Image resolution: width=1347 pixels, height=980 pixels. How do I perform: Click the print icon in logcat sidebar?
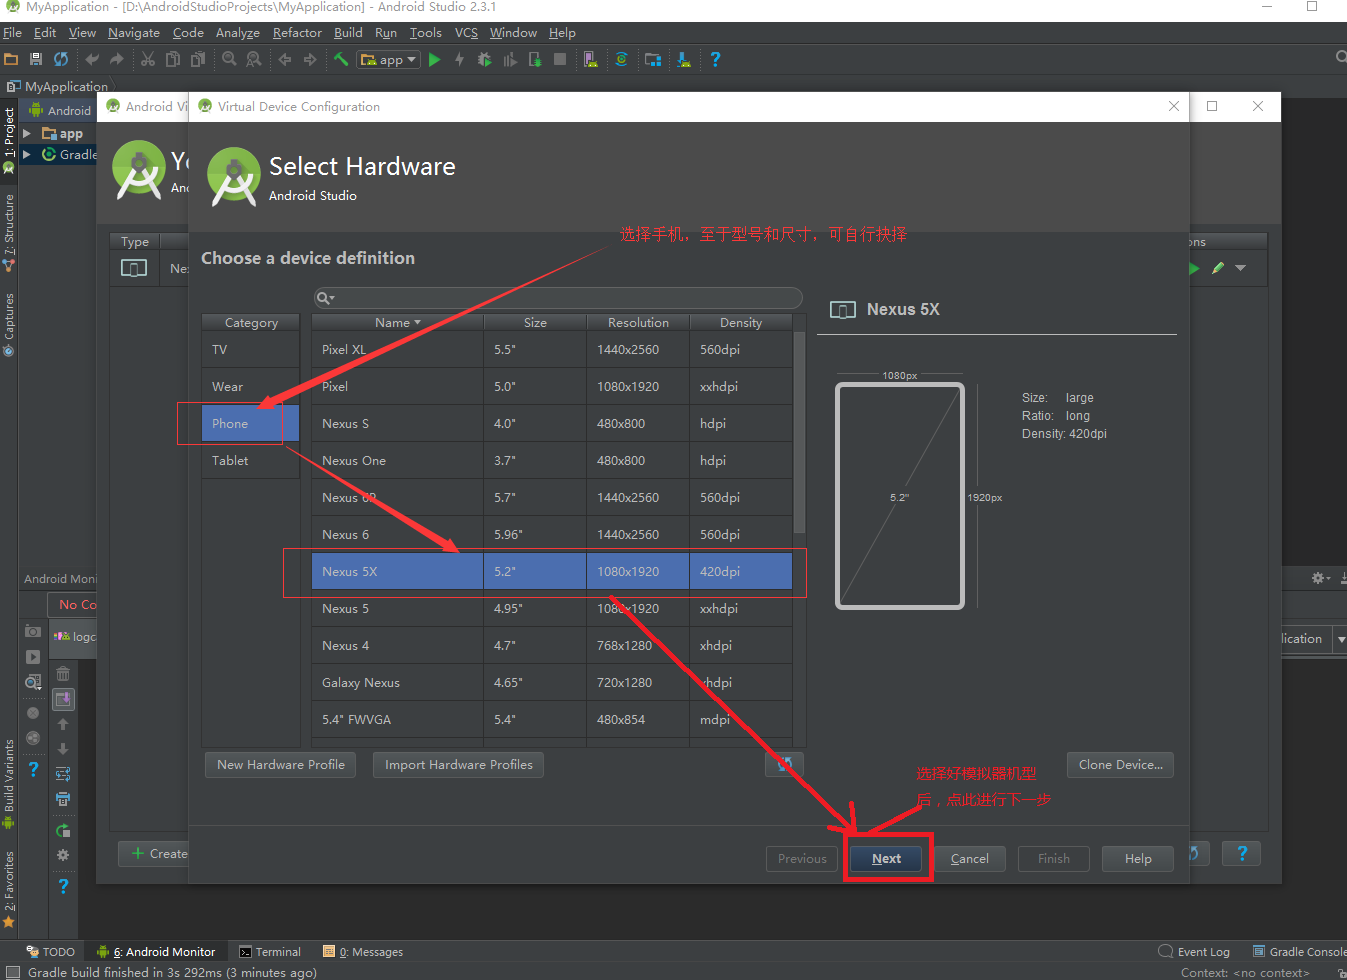63,799
